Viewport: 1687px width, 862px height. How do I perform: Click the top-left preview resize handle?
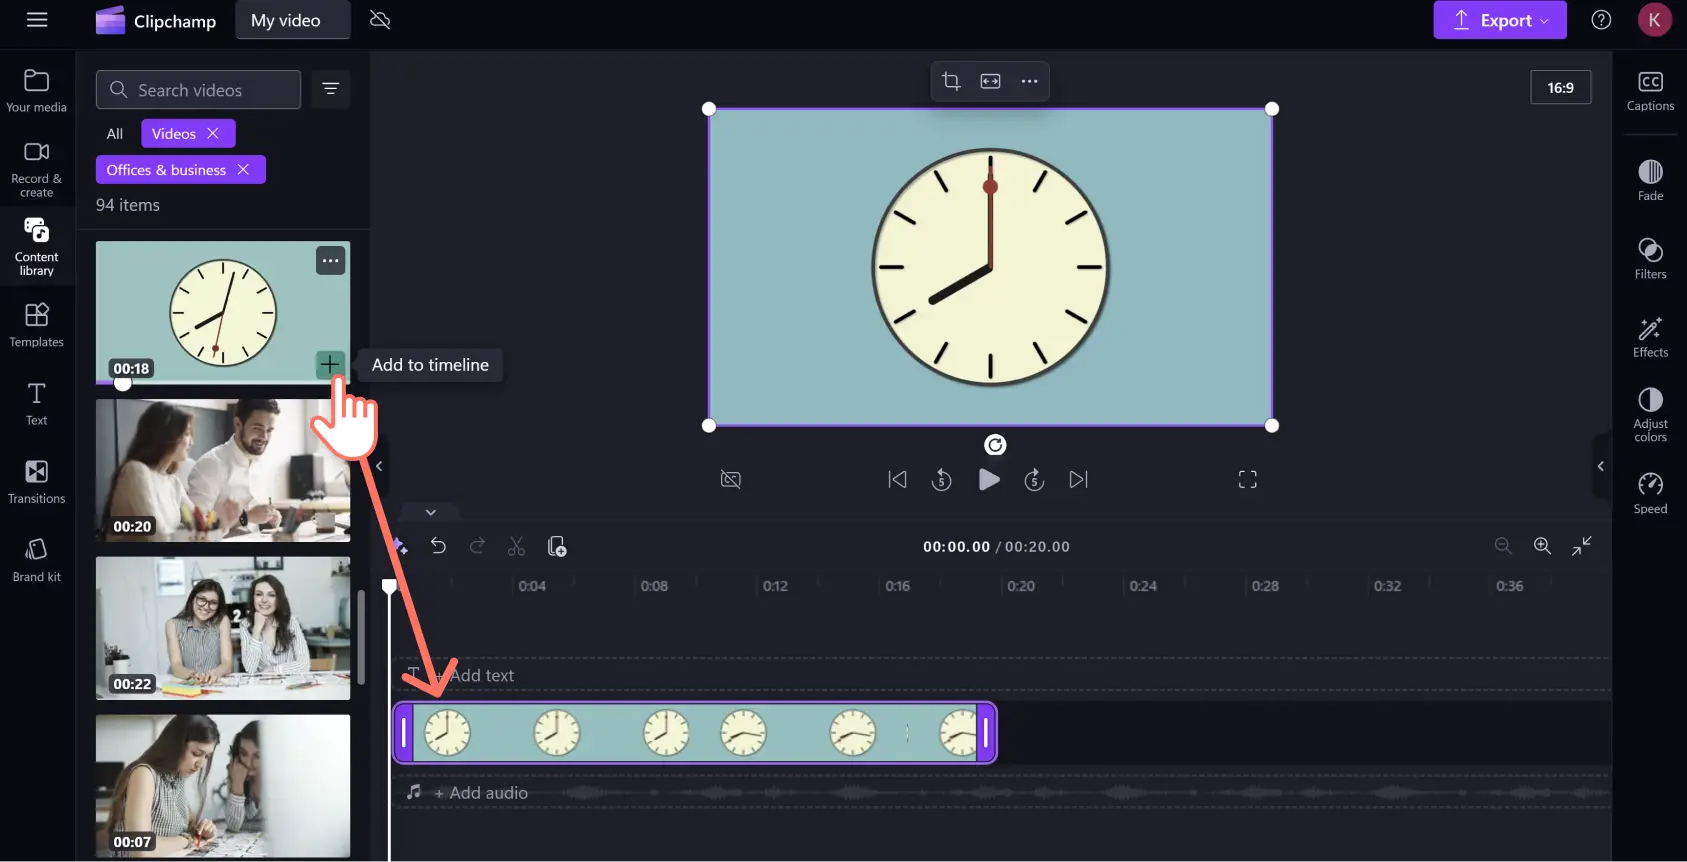(x=709, y=109)
